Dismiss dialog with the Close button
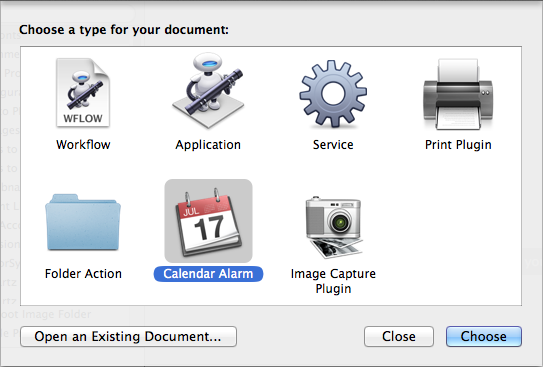Viewport: 543px width, 367px height. click(x=399, y=337)
